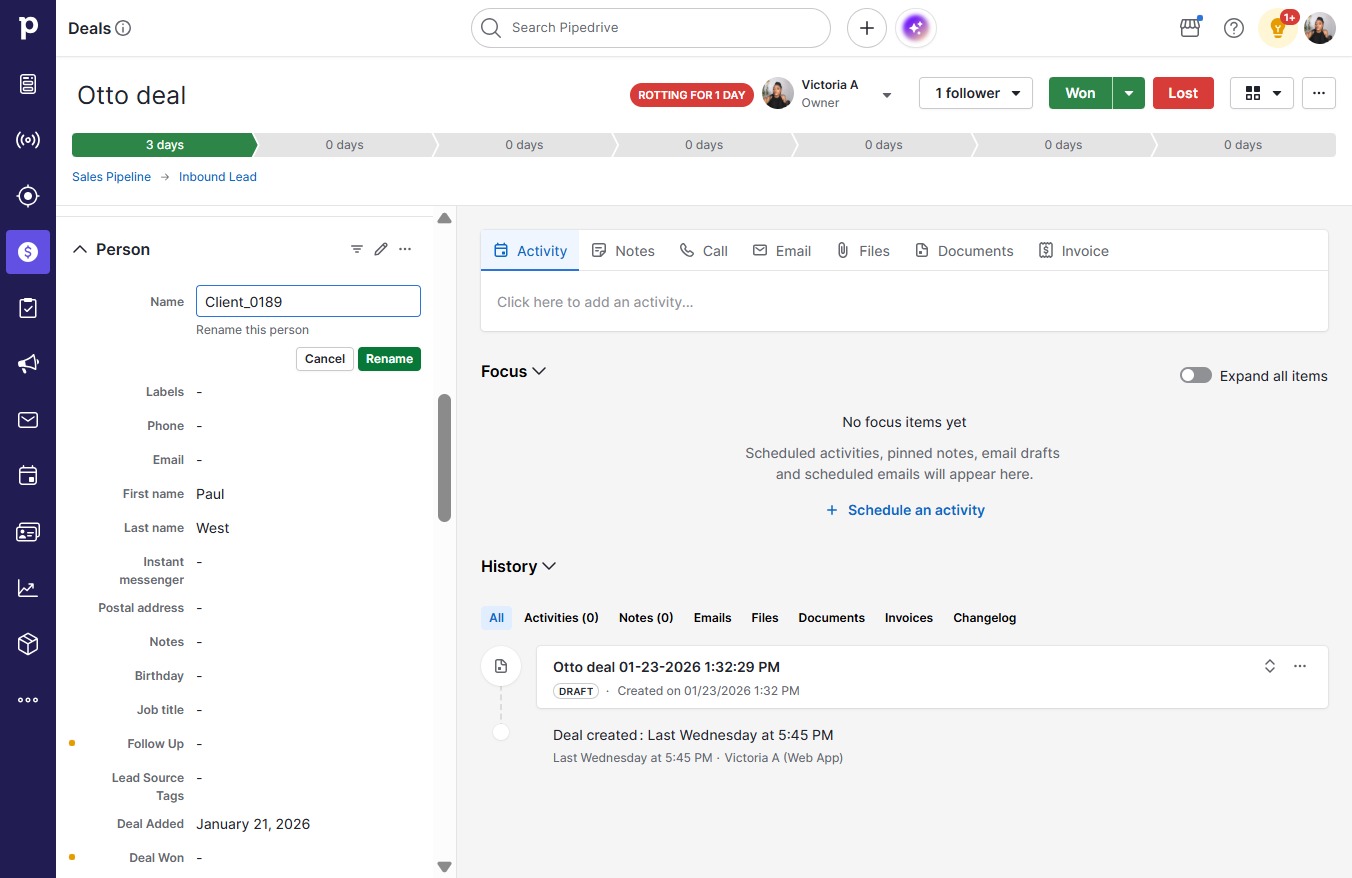The image size is (1352, 878).
Task: Open the Help question mark icon
Action: point(1234,28)
